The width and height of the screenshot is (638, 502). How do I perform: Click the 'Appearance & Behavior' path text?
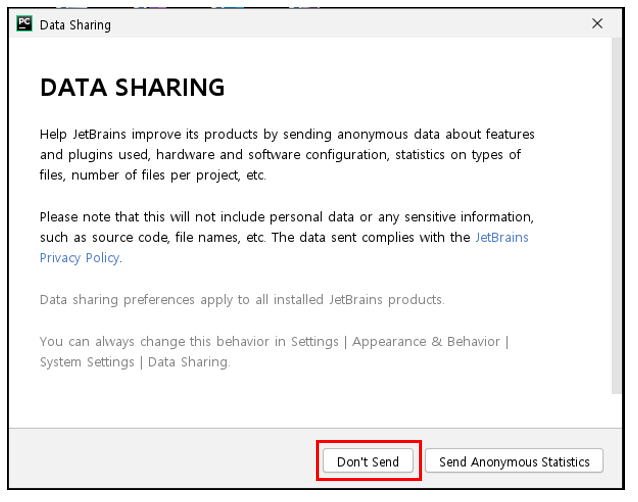(x=426, y=341)
